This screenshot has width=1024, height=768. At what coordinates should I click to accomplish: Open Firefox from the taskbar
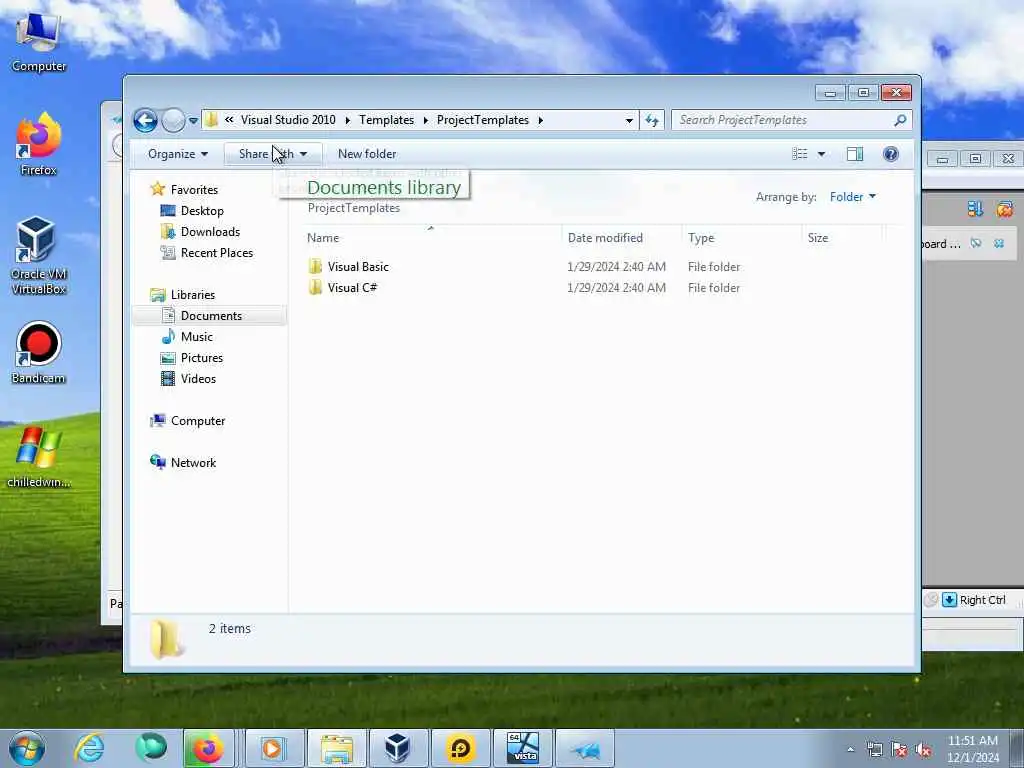(x=208, y=748)
